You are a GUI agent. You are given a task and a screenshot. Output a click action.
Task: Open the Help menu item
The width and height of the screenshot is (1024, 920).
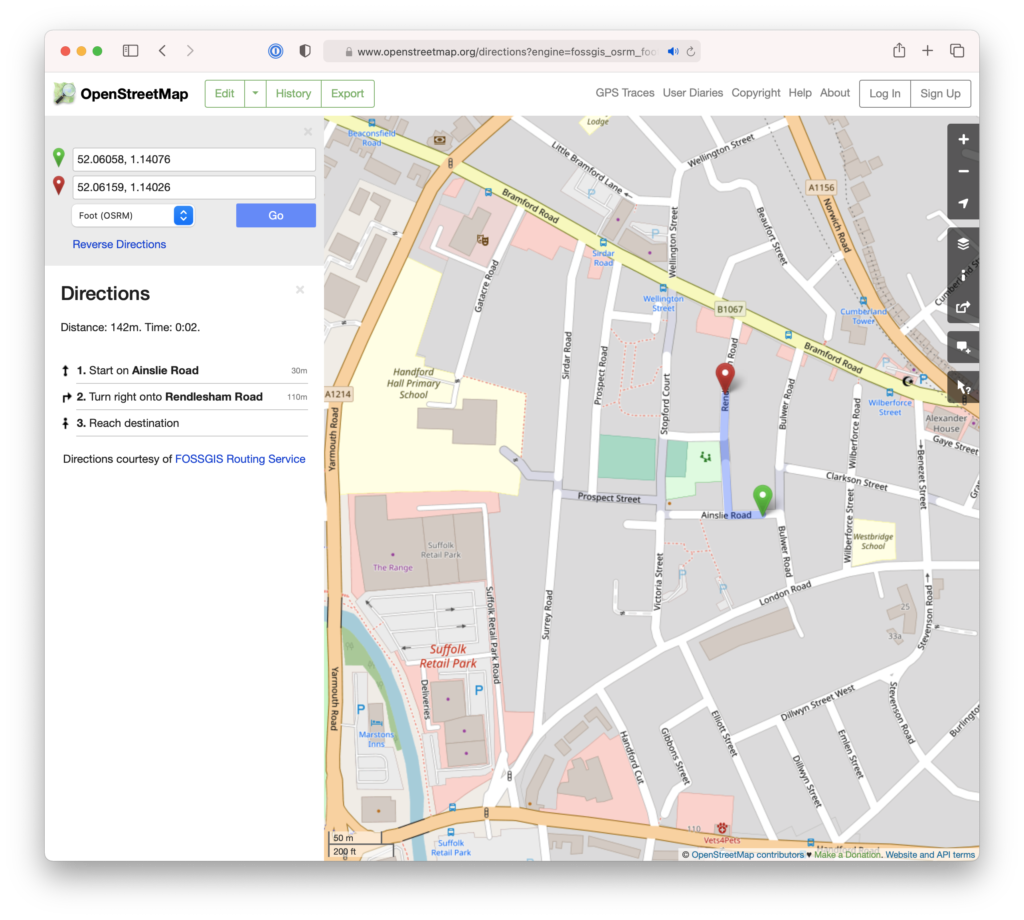click(x=799, y=93)
